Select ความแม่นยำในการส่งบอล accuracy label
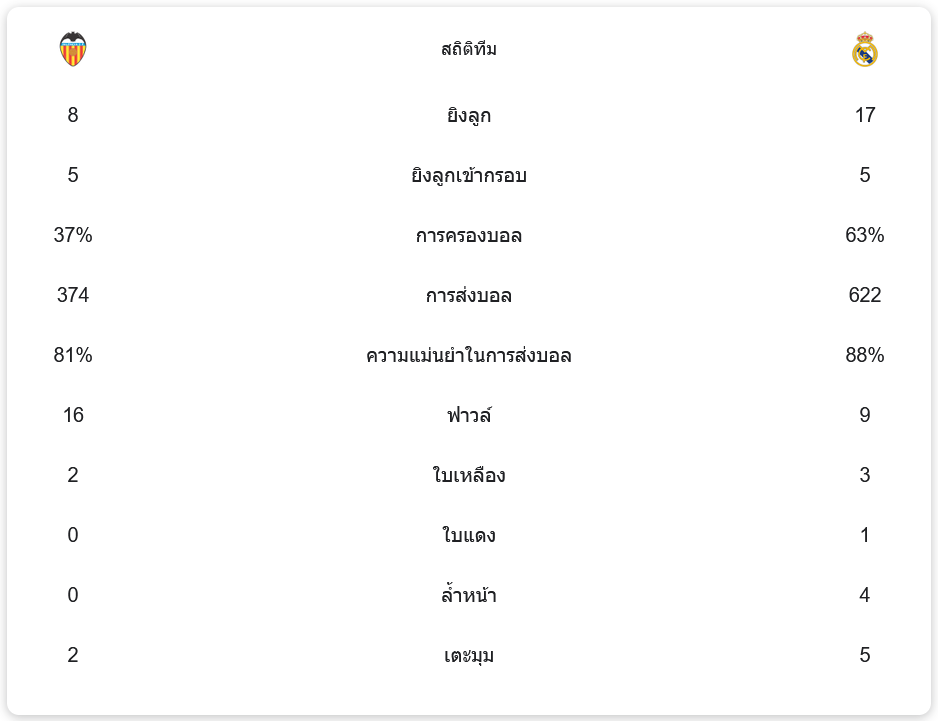938x721 pixels. pyautogui.click(x=468, y=356)
